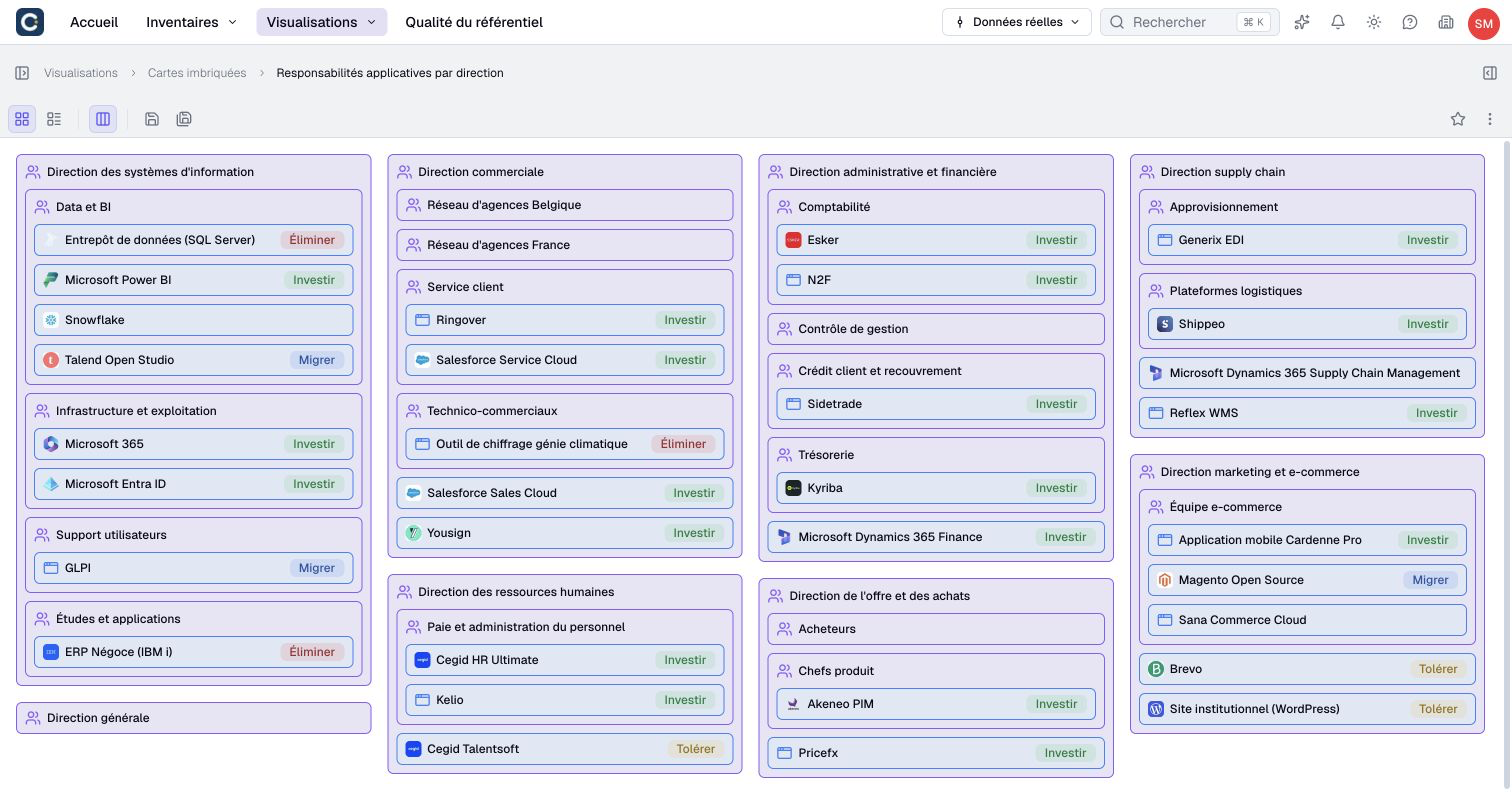Open the AI sparkle assistant icon
The width and height of the screenshot is (1512, 793).
pos(1302,22)
